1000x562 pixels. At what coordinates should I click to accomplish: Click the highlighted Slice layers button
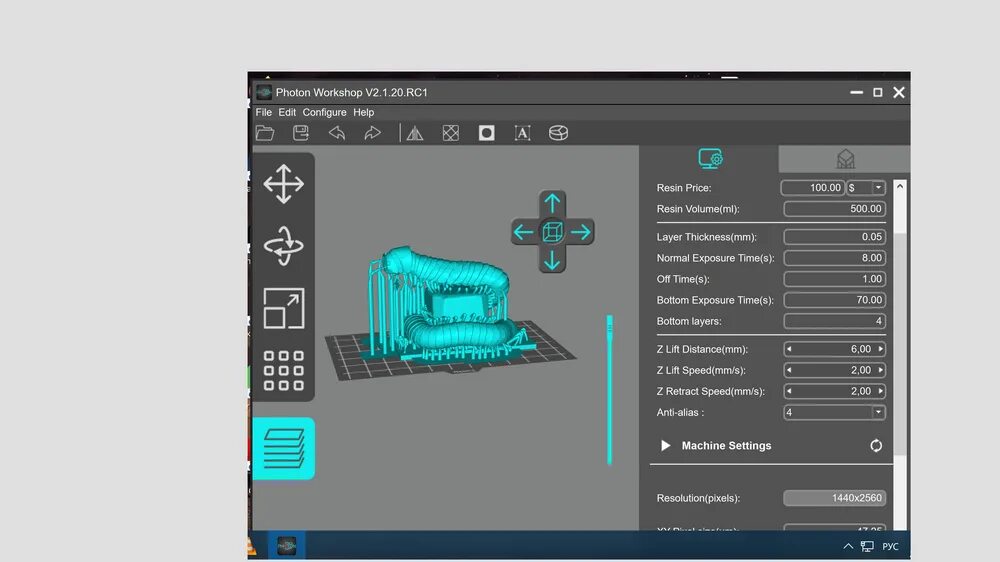(x=284, y=448)
